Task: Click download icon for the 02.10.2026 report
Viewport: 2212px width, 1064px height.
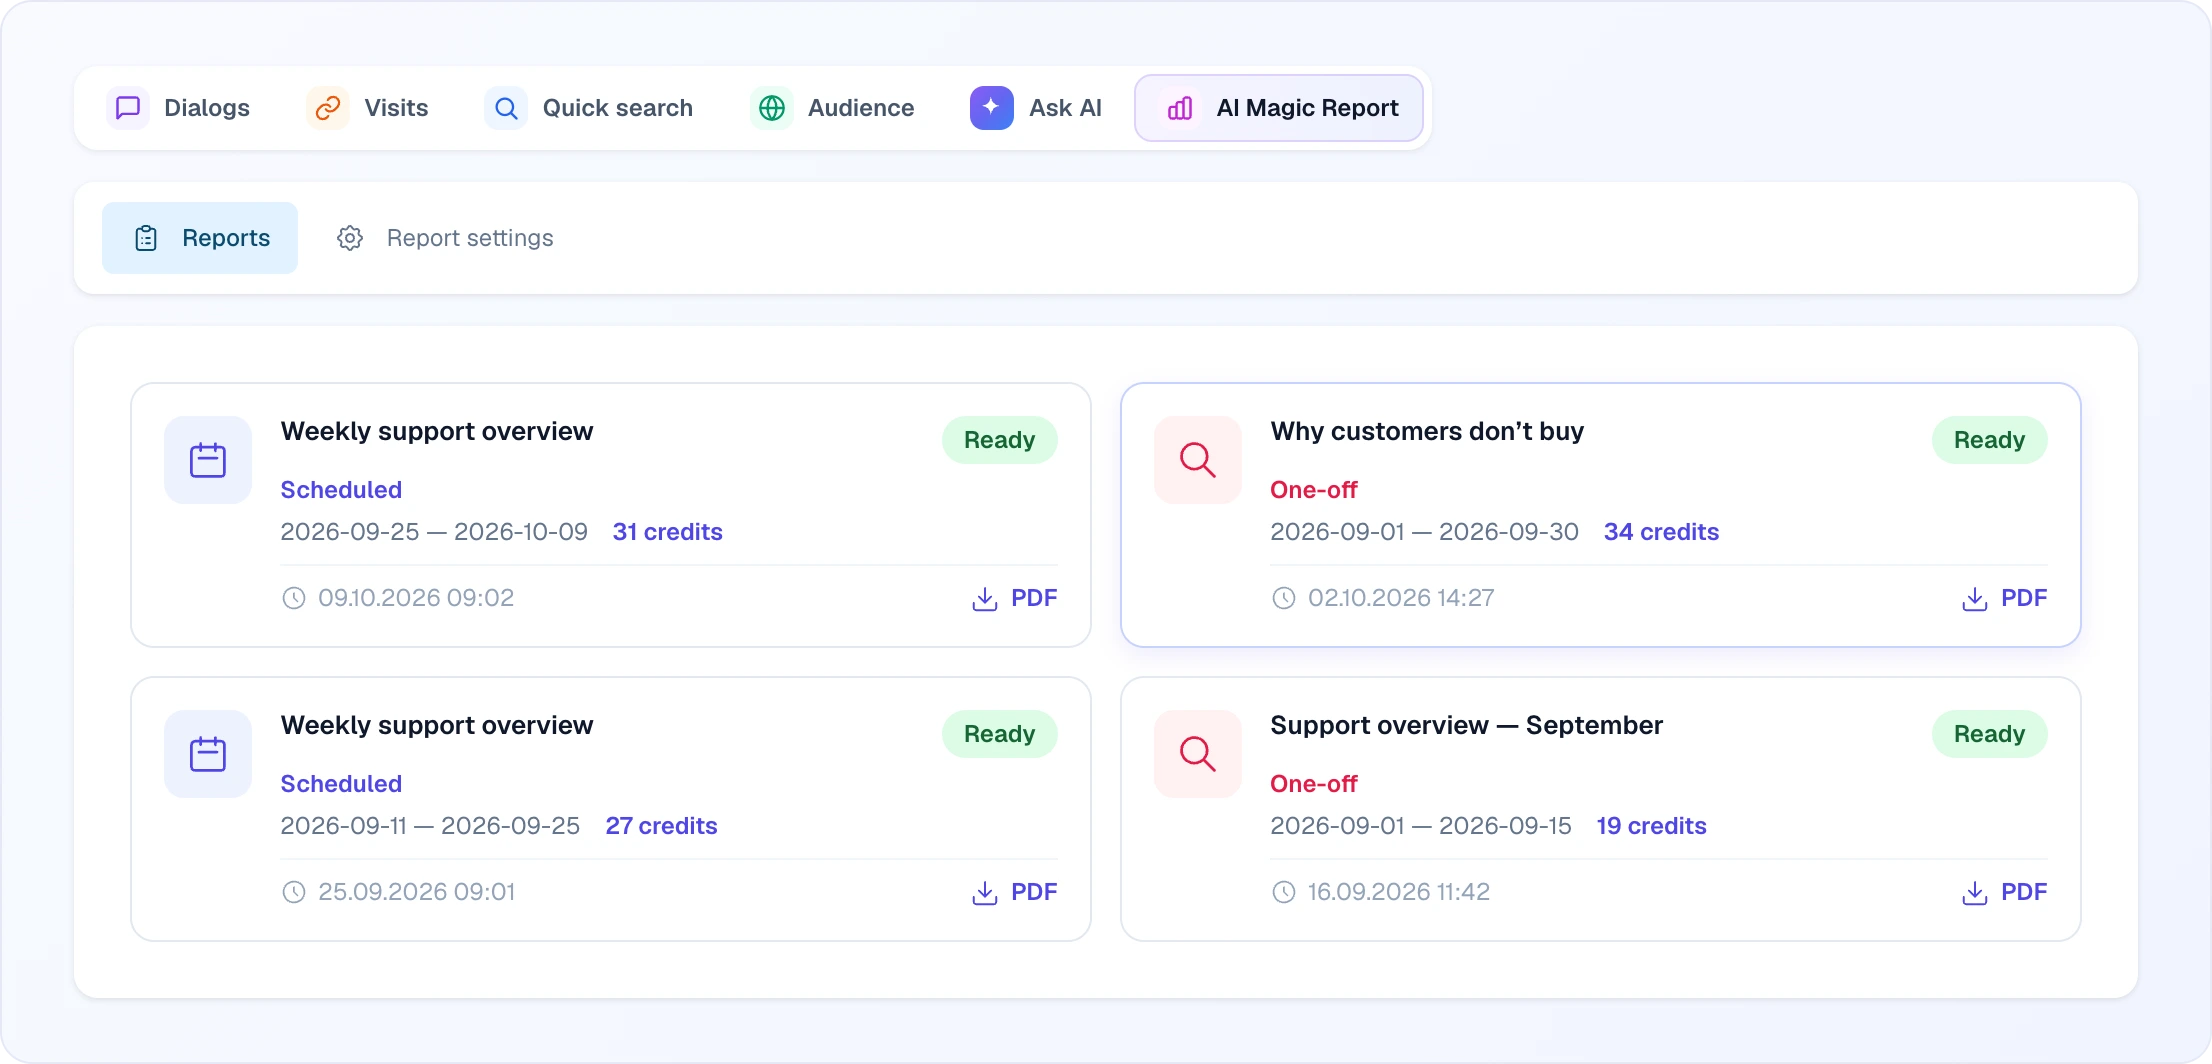Action: point(1975,599)
